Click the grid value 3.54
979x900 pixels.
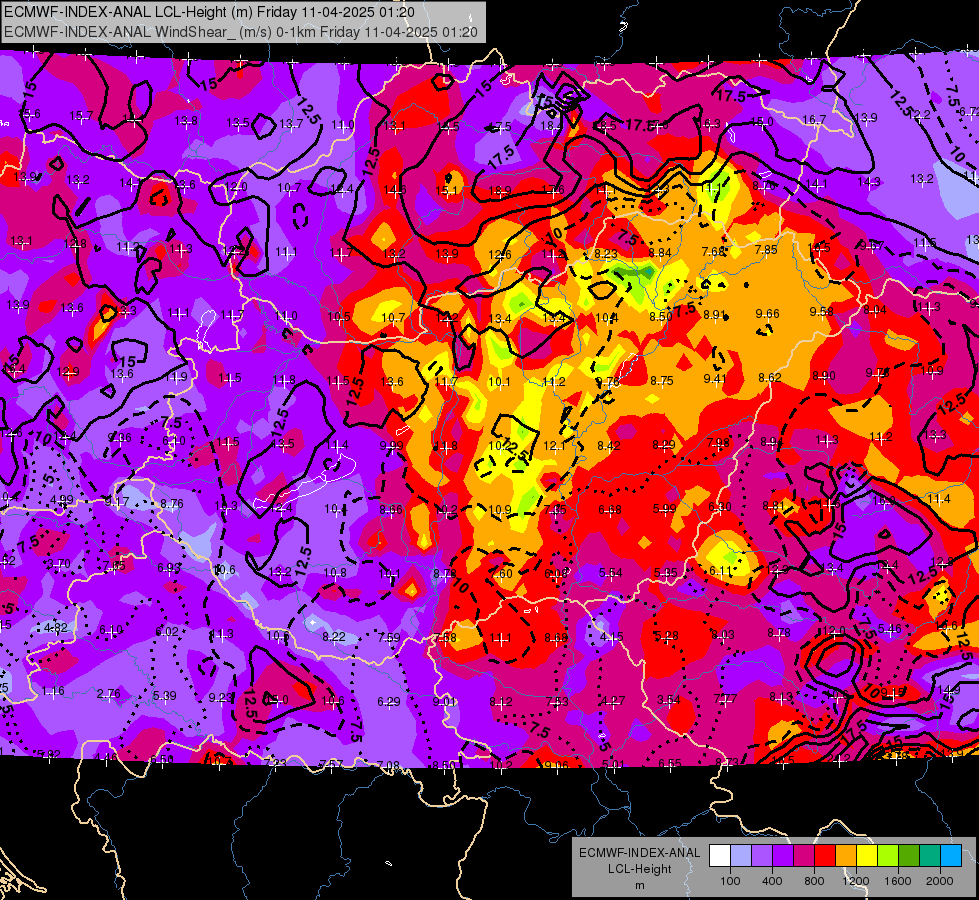669,700
